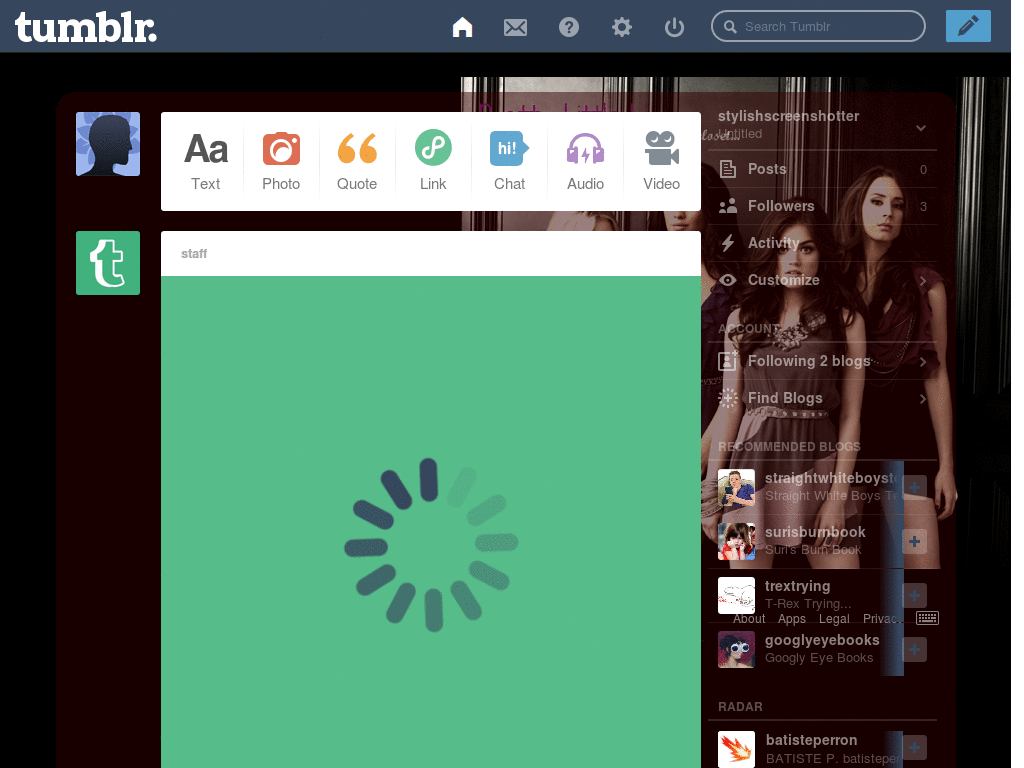Image resolution: width=1024 pixels, height=768 pixels.
Task: Click the Following contacts icon
Action: point(728,361)
